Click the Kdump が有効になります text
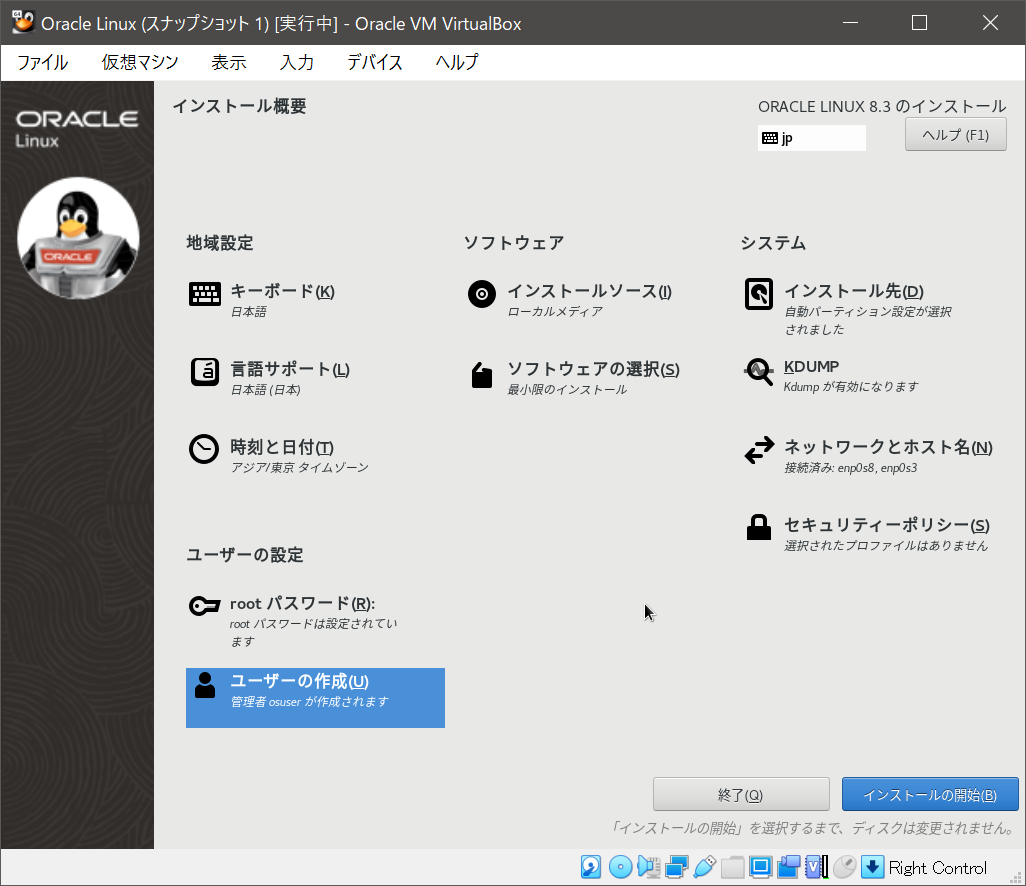Screen dimensions: 1026x886 click(851, 387)
